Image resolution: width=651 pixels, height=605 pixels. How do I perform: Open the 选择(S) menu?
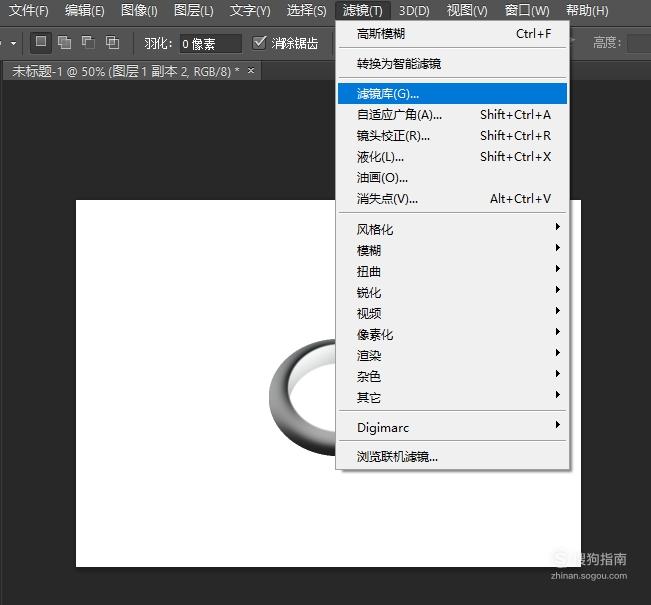[306, 10]
